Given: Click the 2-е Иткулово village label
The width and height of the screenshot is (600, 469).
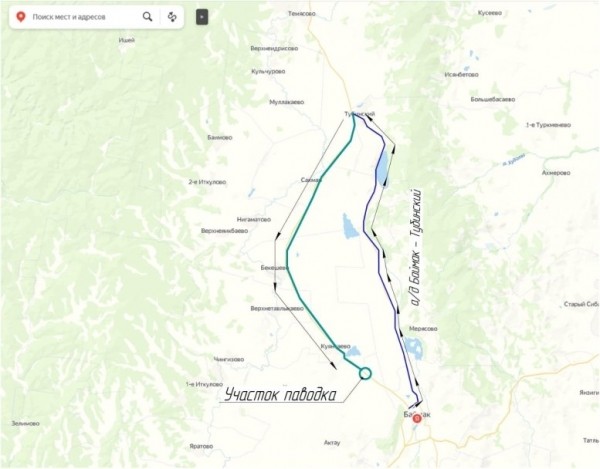Looking at the screenshot, I should click(x=207, y=182).
